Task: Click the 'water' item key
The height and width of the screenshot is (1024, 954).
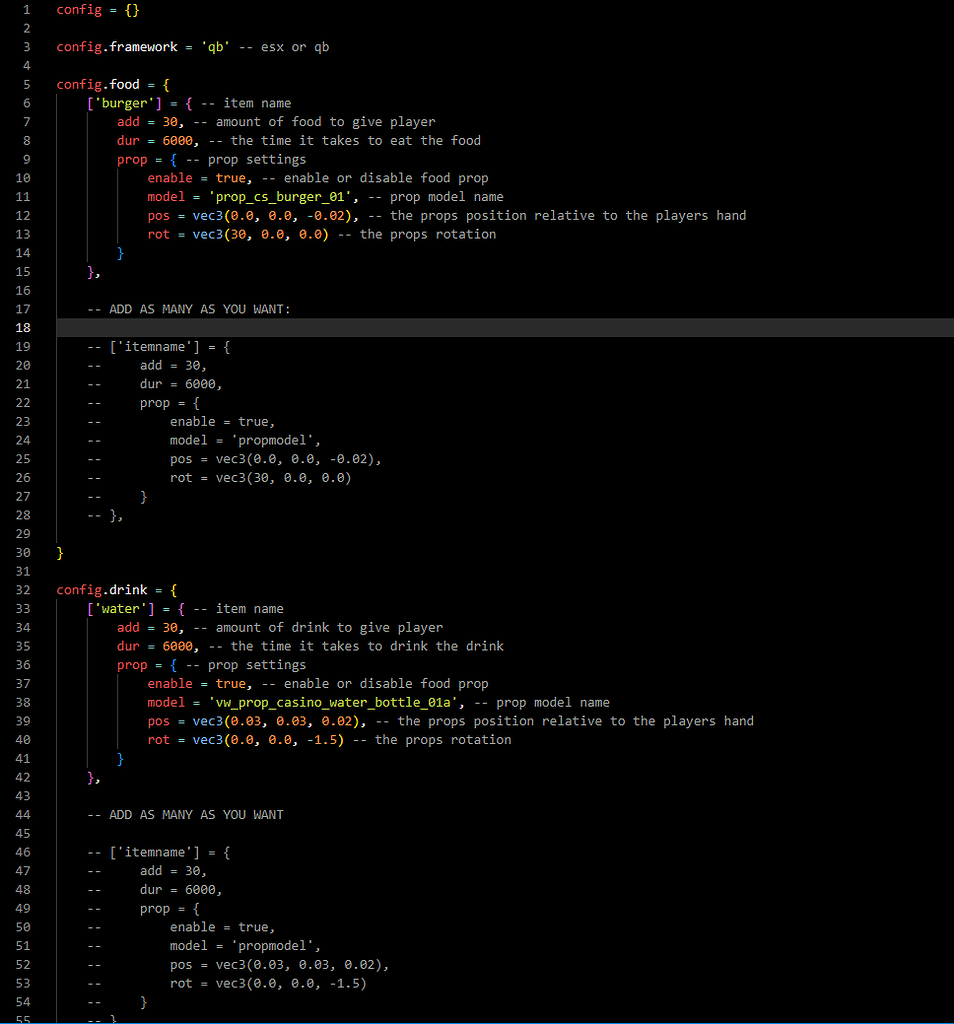Action: pos(116,609)
